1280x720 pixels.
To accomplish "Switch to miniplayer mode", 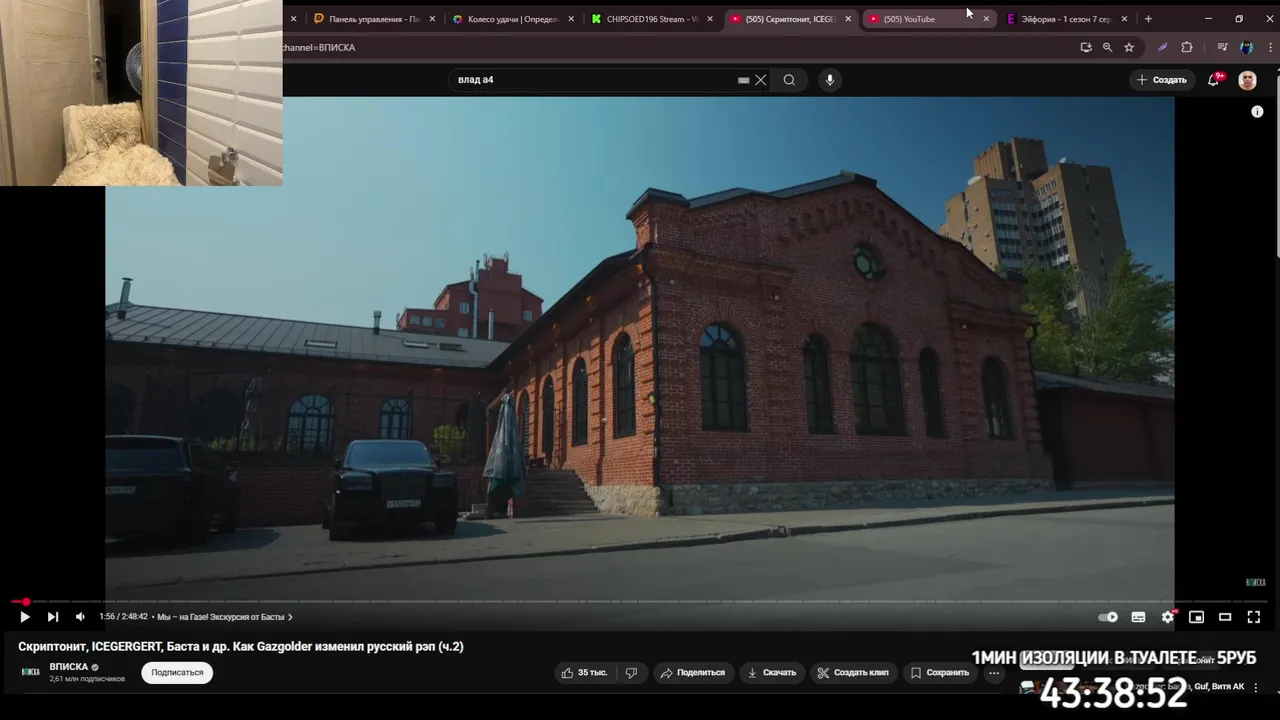I will click(x=1196, y=617).
